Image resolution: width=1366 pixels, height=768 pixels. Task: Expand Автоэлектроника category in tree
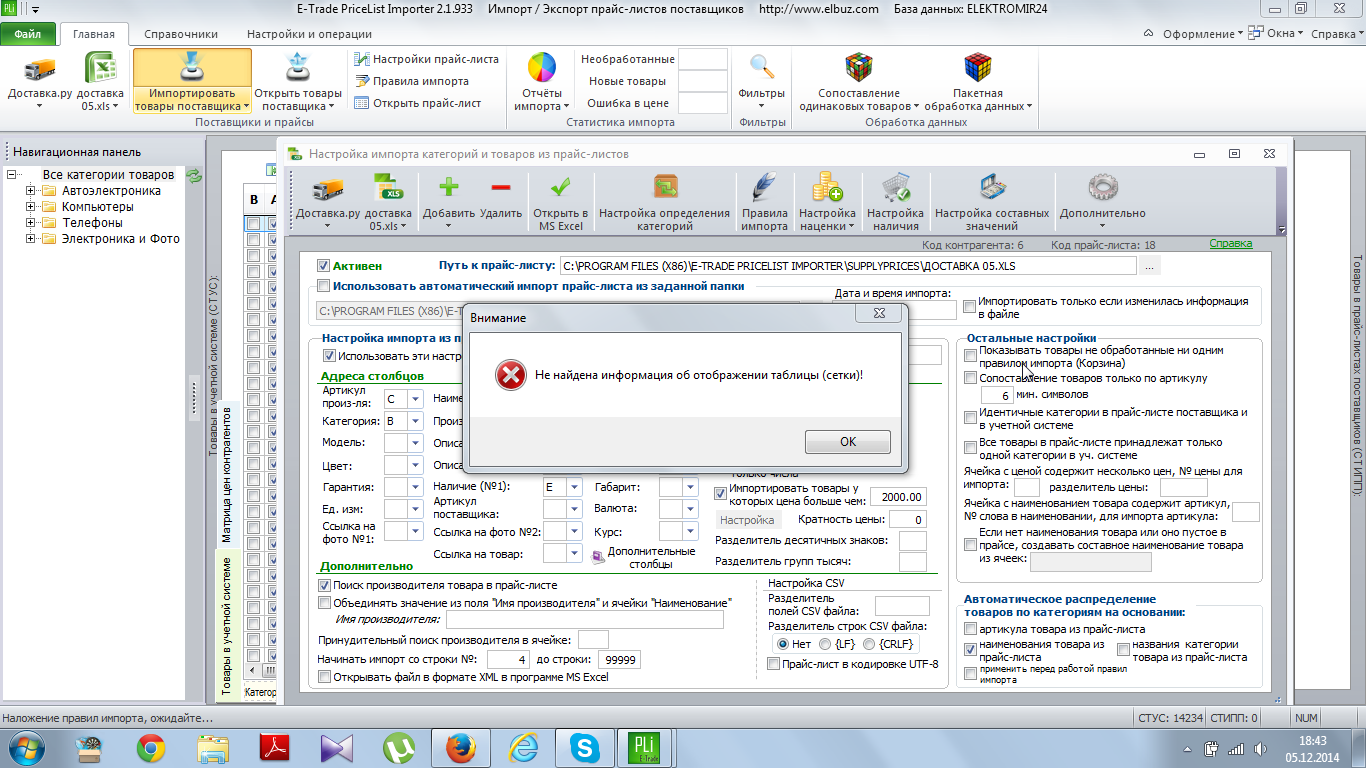(x=31, y=191)
